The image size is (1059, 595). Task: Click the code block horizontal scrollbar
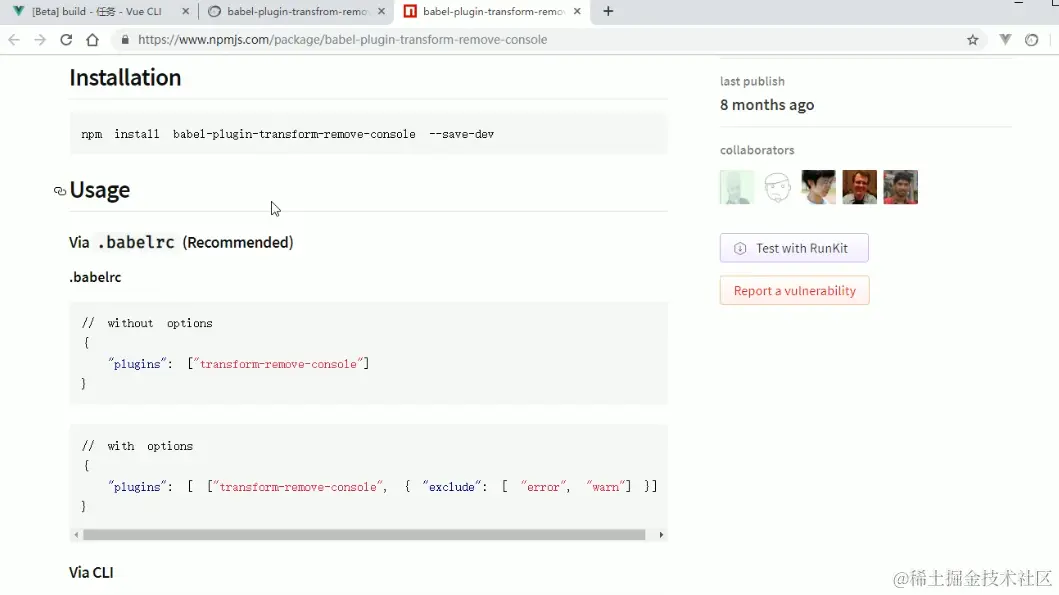(364, 535)
